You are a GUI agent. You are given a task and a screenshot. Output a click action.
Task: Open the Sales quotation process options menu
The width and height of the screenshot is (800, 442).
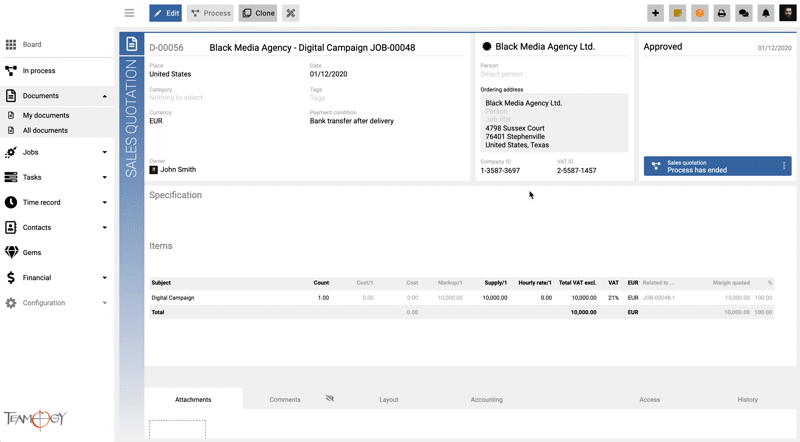pos(784,166)
